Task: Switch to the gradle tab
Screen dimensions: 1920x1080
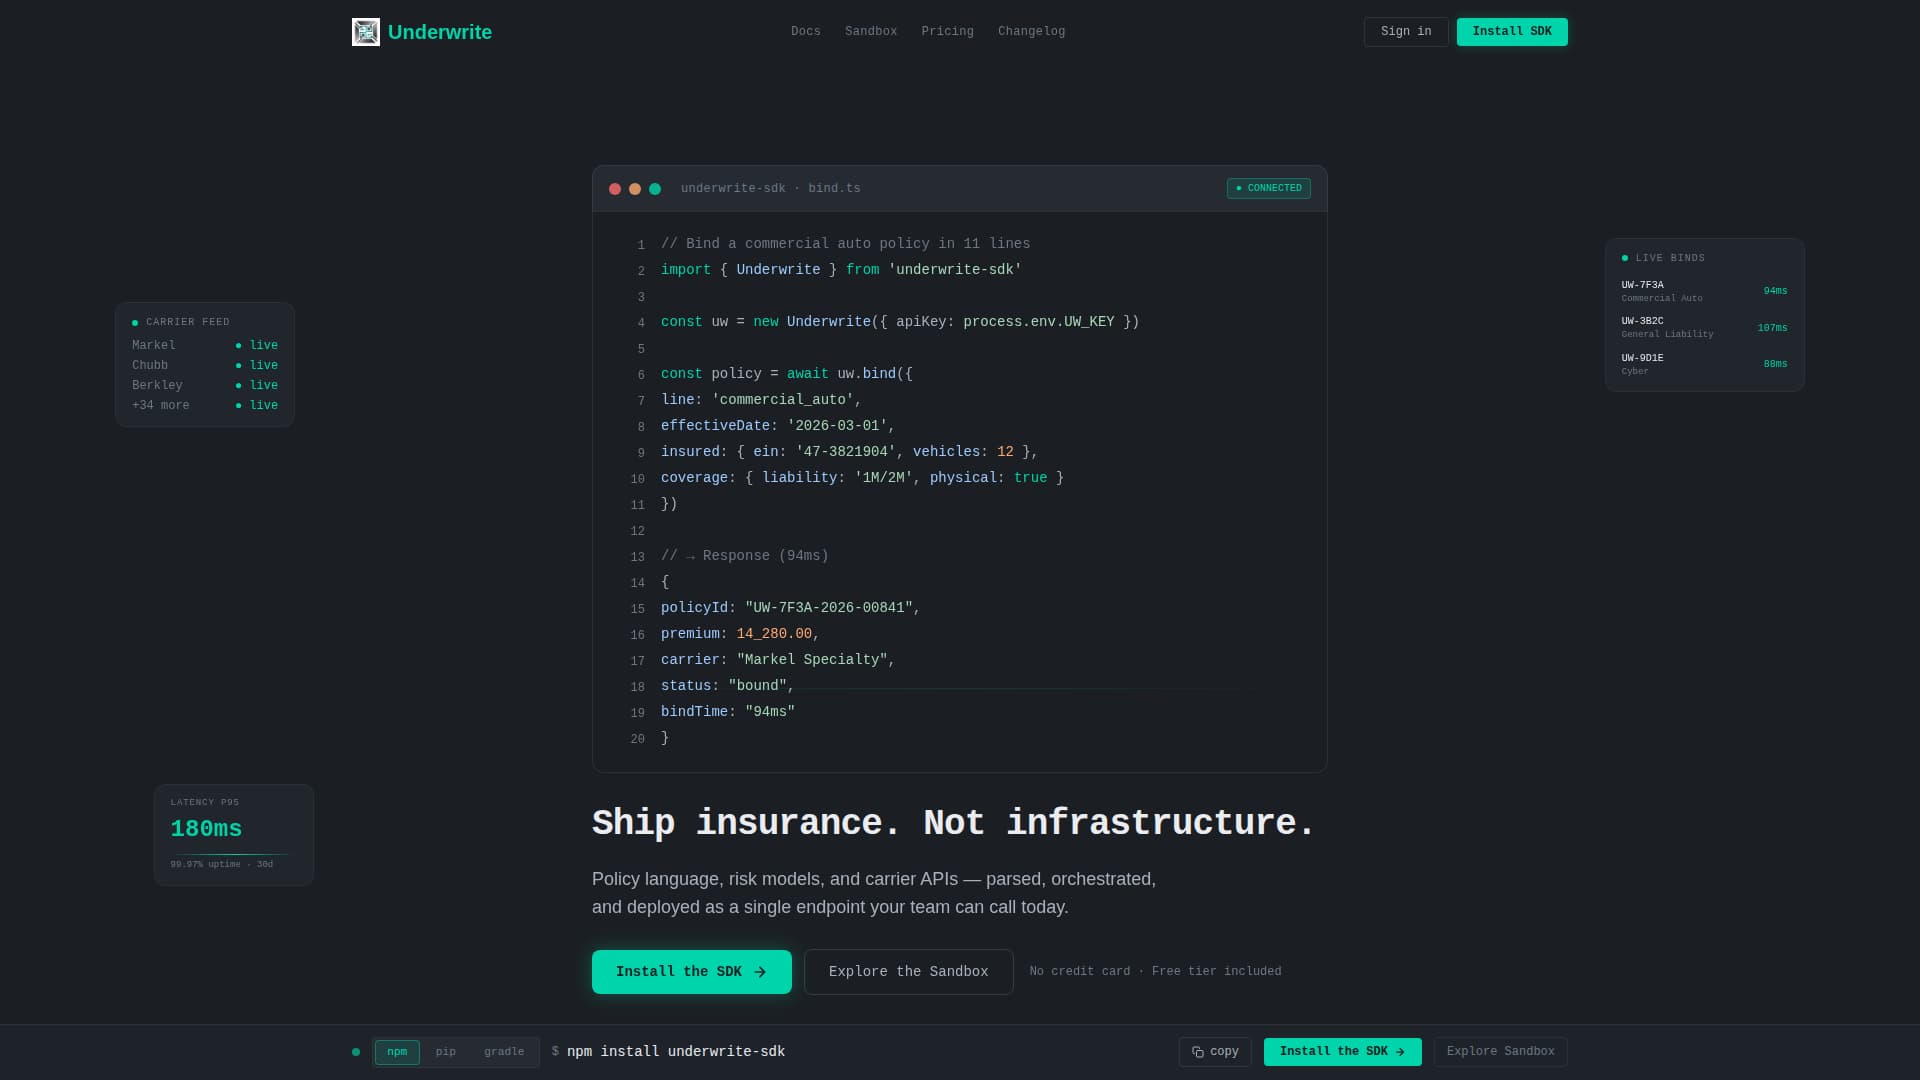Action: coord(504,1052)
